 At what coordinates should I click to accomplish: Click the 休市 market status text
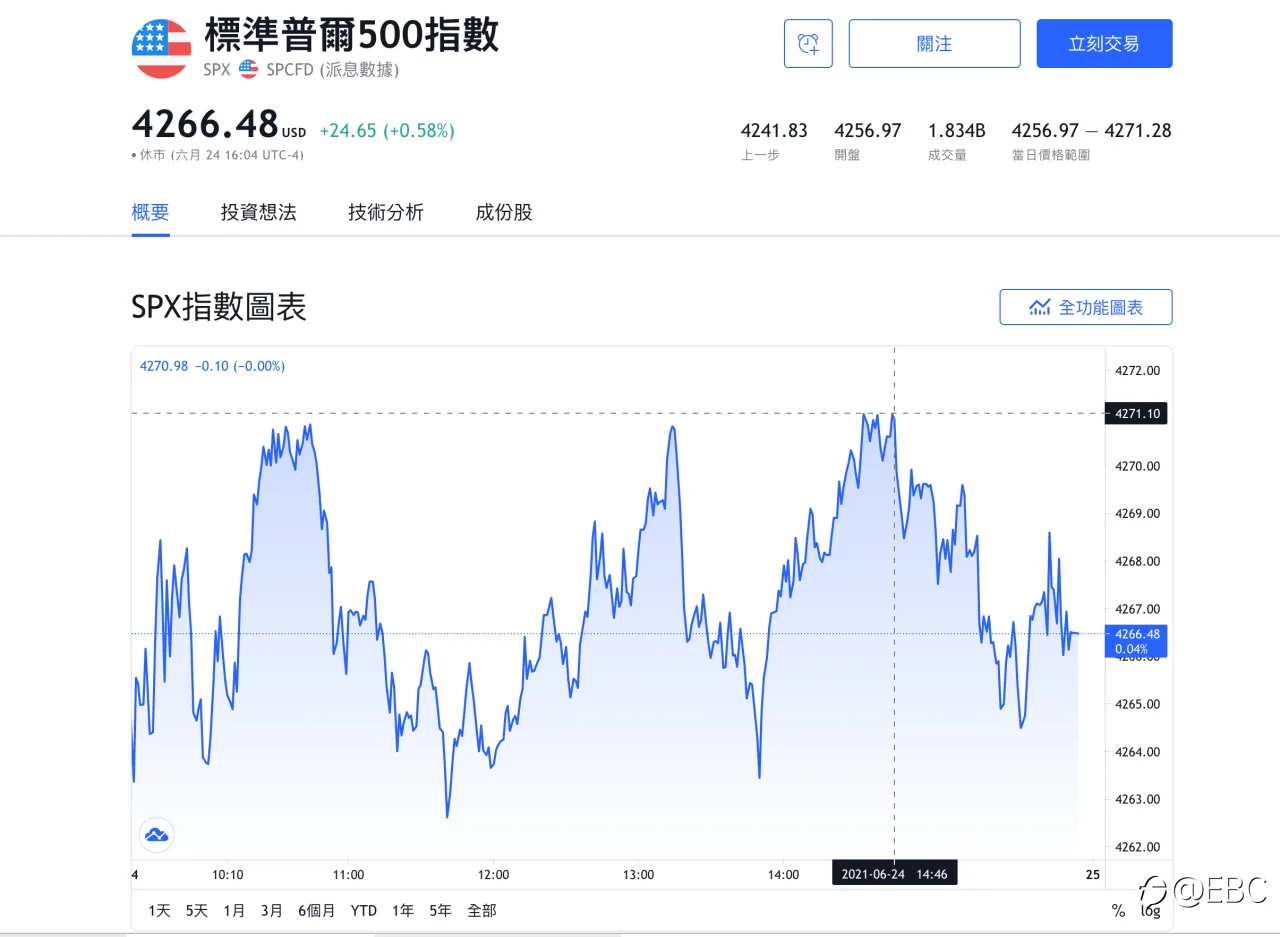coord(152,155)
